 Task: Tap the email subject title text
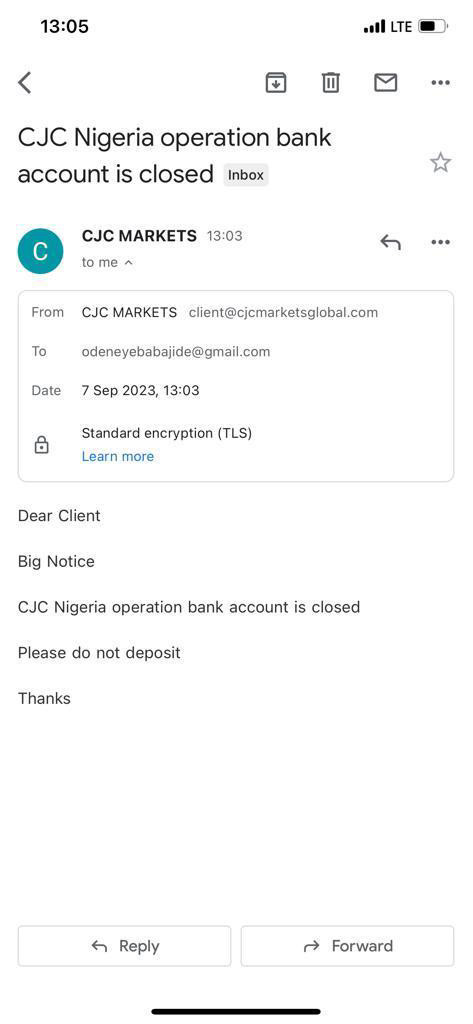point(174,155)
